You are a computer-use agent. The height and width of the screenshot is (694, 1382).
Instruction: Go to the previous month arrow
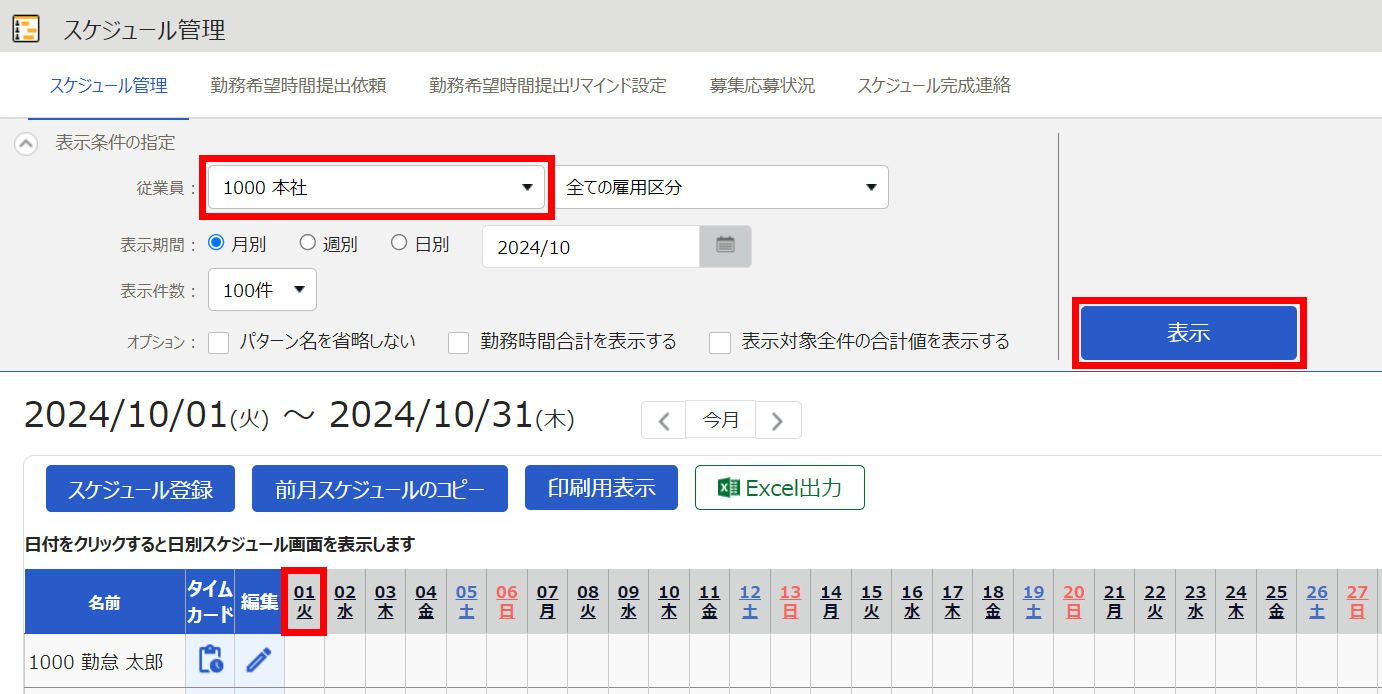click(x=664, y=420)
